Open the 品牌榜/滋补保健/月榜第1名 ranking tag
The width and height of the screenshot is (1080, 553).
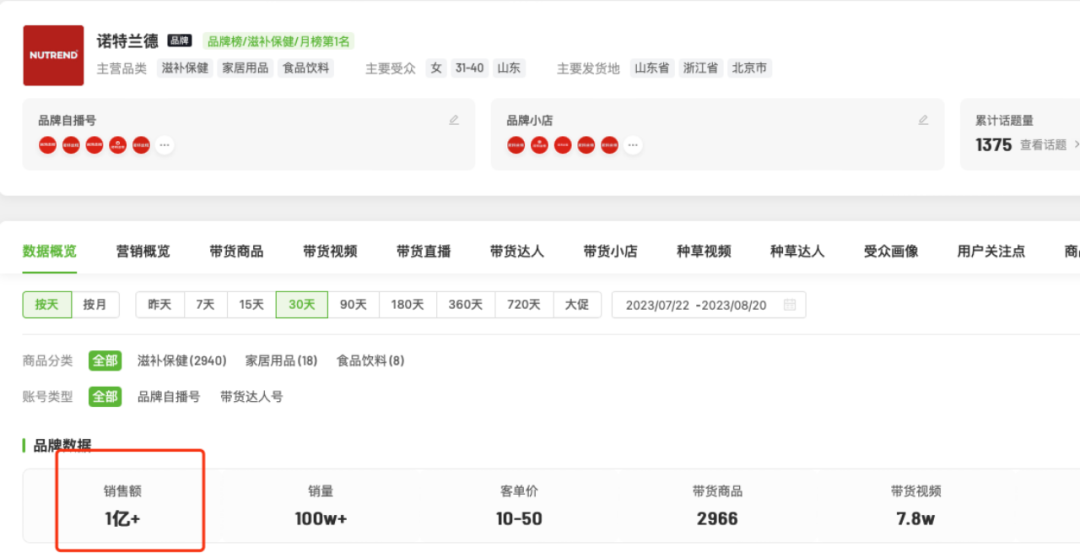(279, 41)
